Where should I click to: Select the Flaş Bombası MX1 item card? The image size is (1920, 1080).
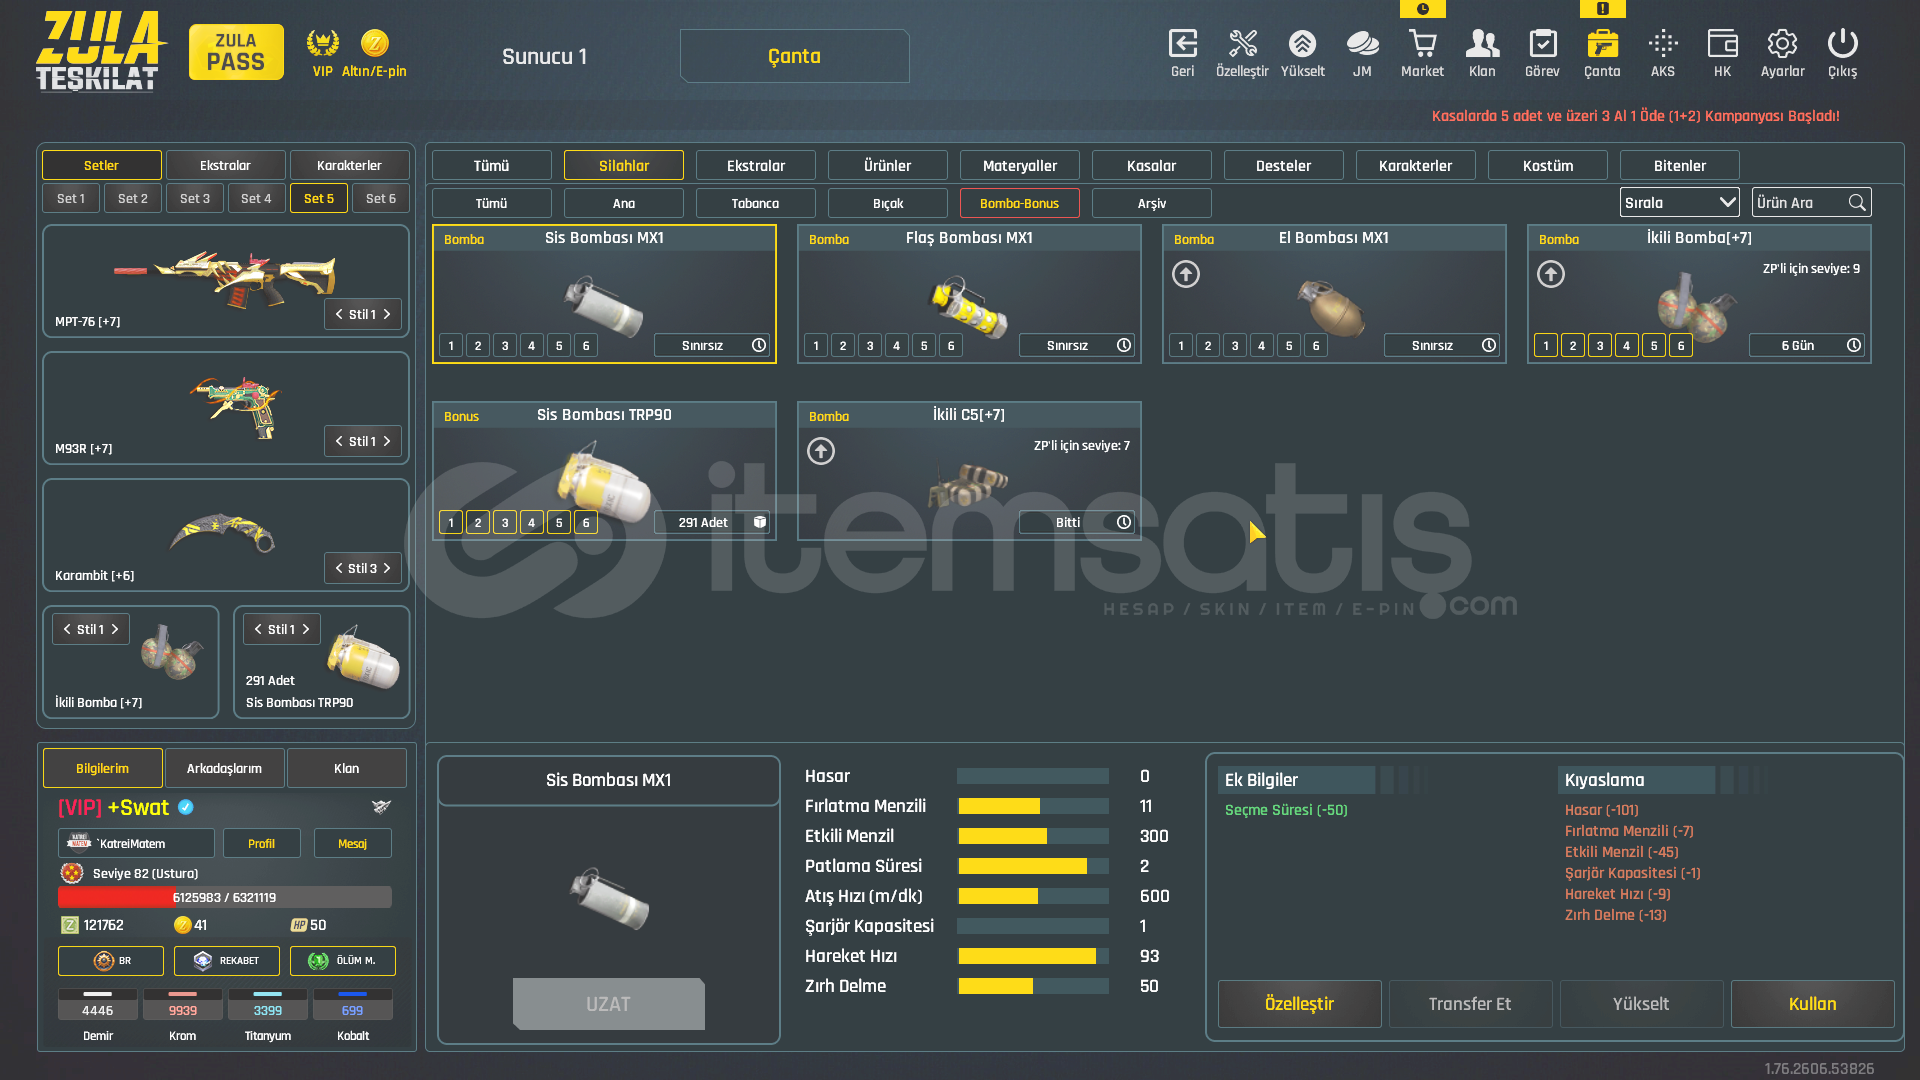[x=969, y=294]
